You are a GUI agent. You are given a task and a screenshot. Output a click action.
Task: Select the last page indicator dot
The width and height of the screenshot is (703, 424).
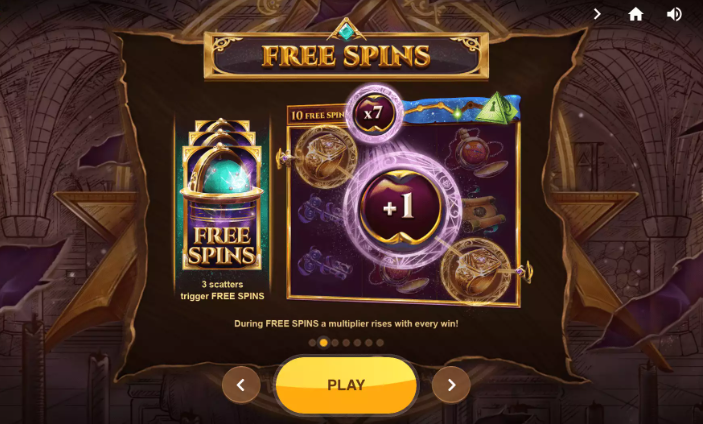click(380, 343)
